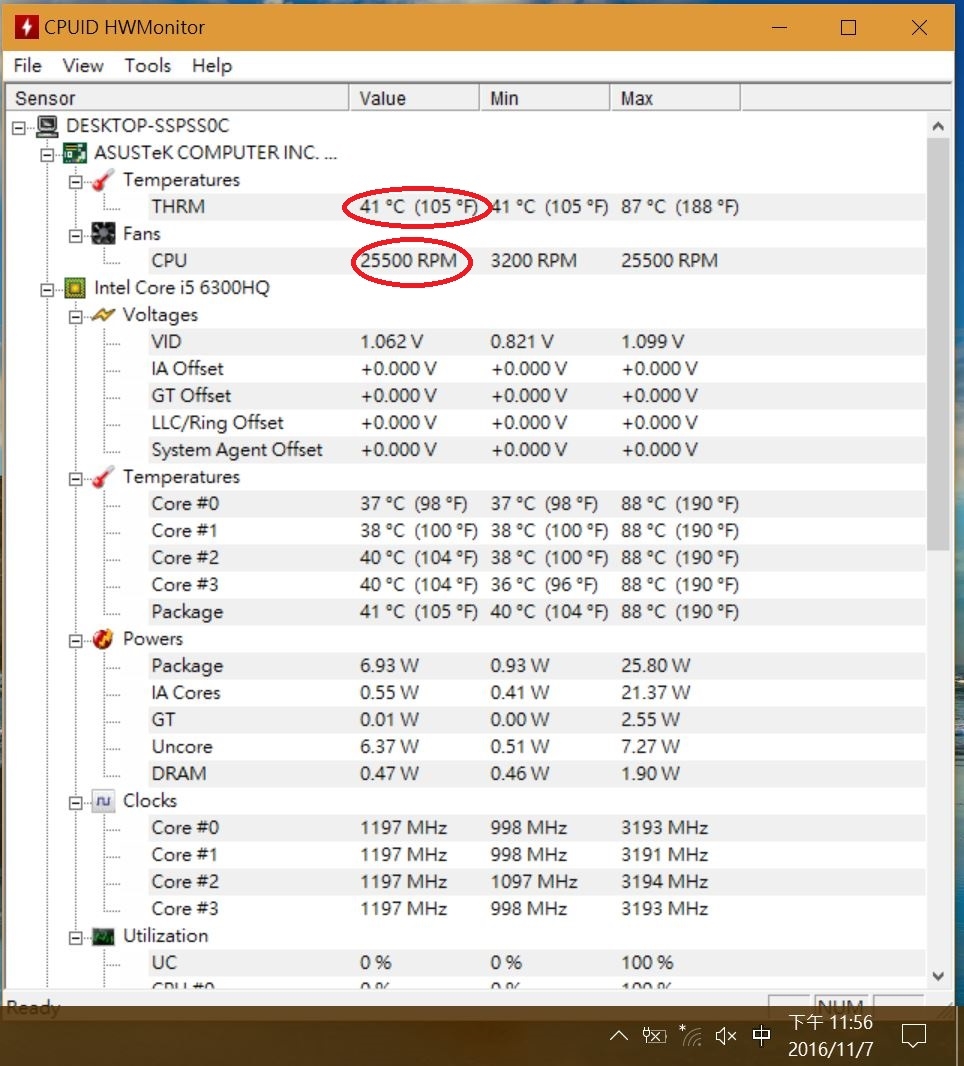This screenshot has height=1066, width=964.
Task: Click the voltage zigzag icon beside Voltages
Action: tap(103, 315)
